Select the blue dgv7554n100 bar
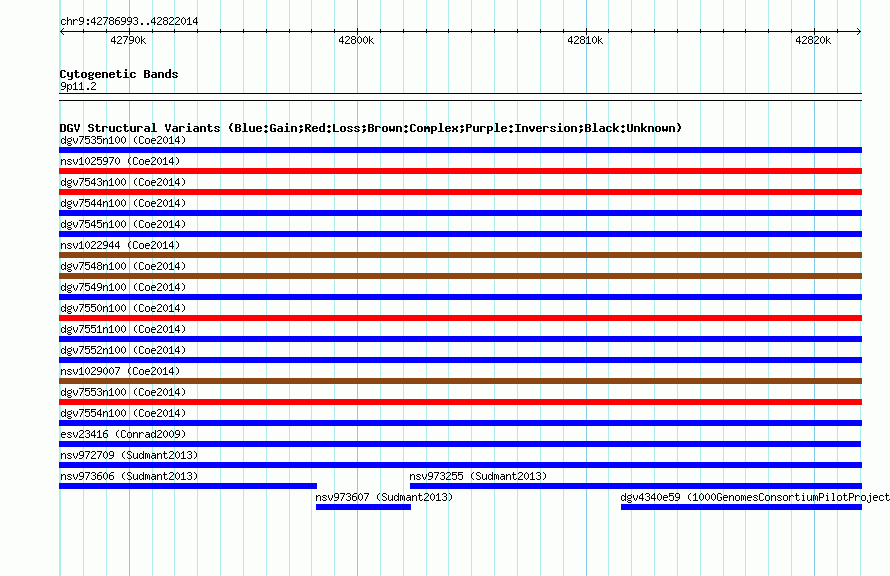Image resolution: width=890 pixels, height=576 pixels. click(x=460, y=423)
